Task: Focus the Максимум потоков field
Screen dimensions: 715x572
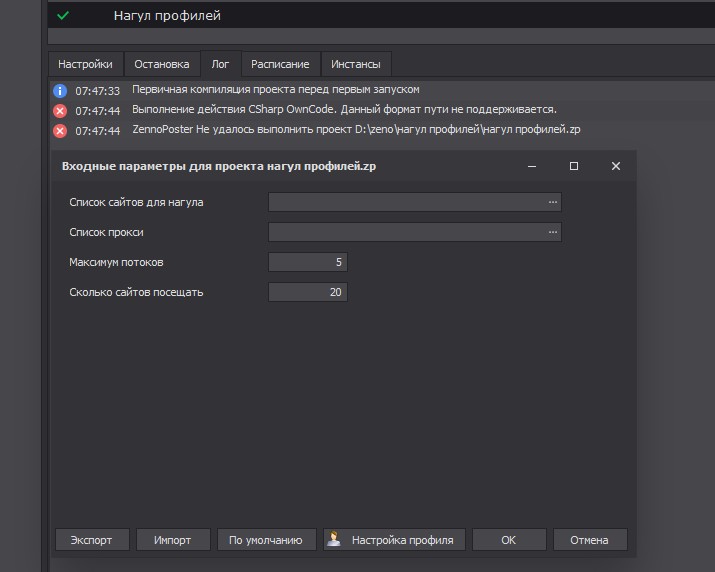Action: click(307, 262)
